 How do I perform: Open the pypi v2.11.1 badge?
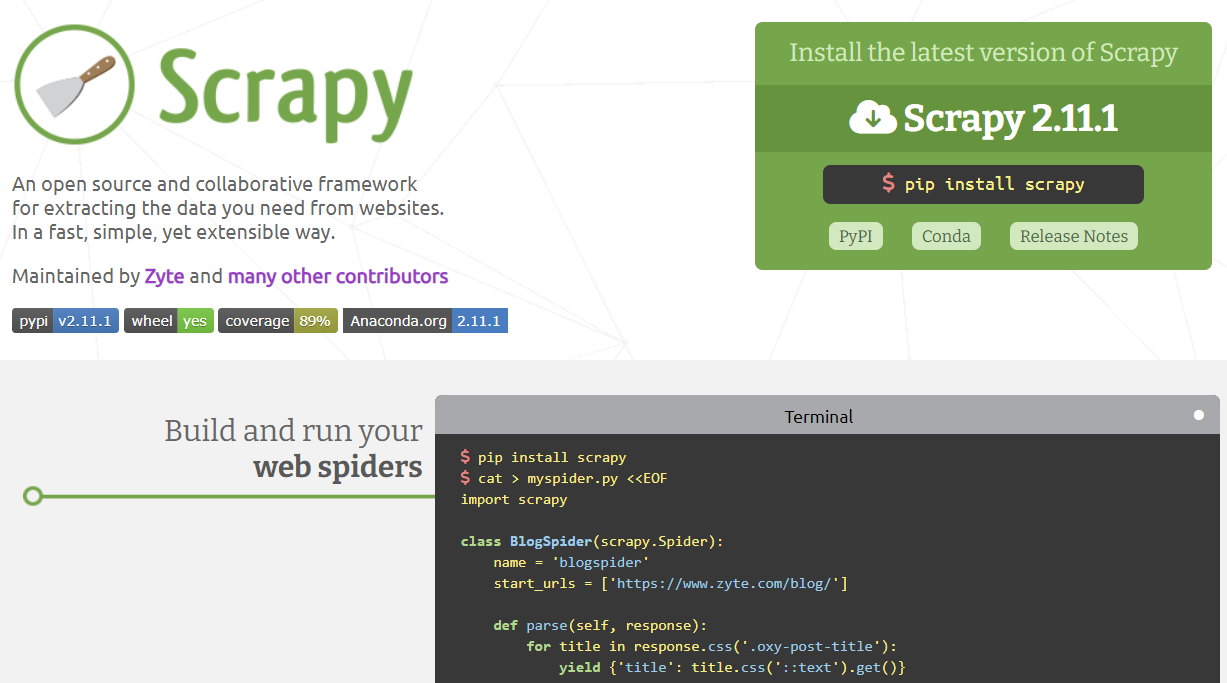pyautogui.click(x=66, y=321)
